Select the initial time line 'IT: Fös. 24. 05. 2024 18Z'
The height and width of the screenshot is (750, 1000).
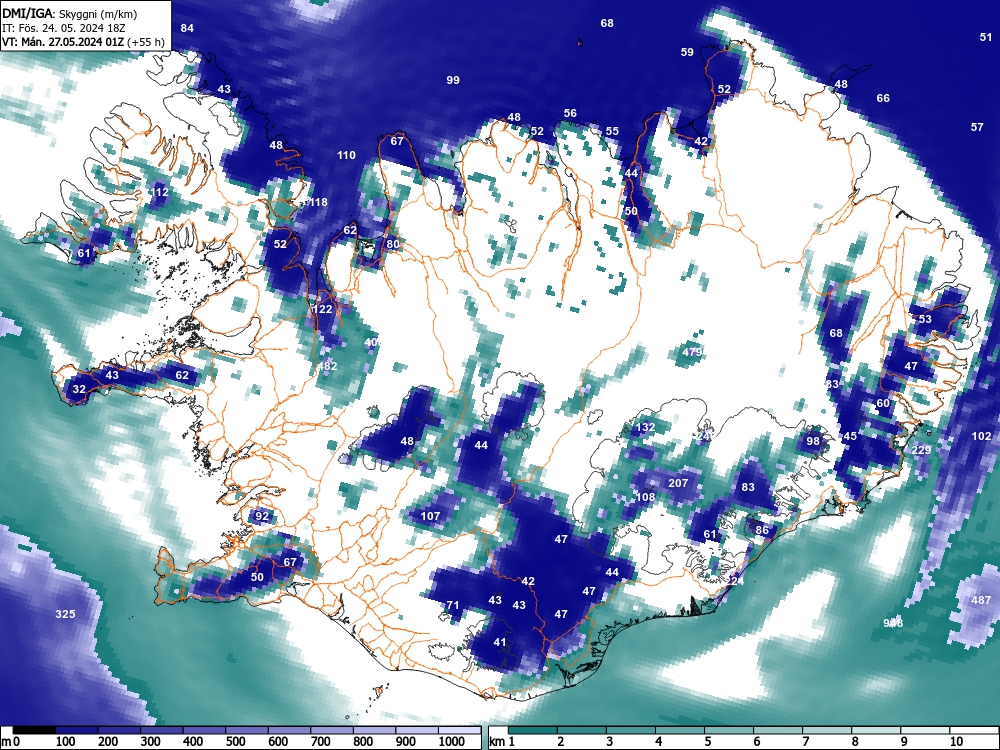[x=66, y=28]
